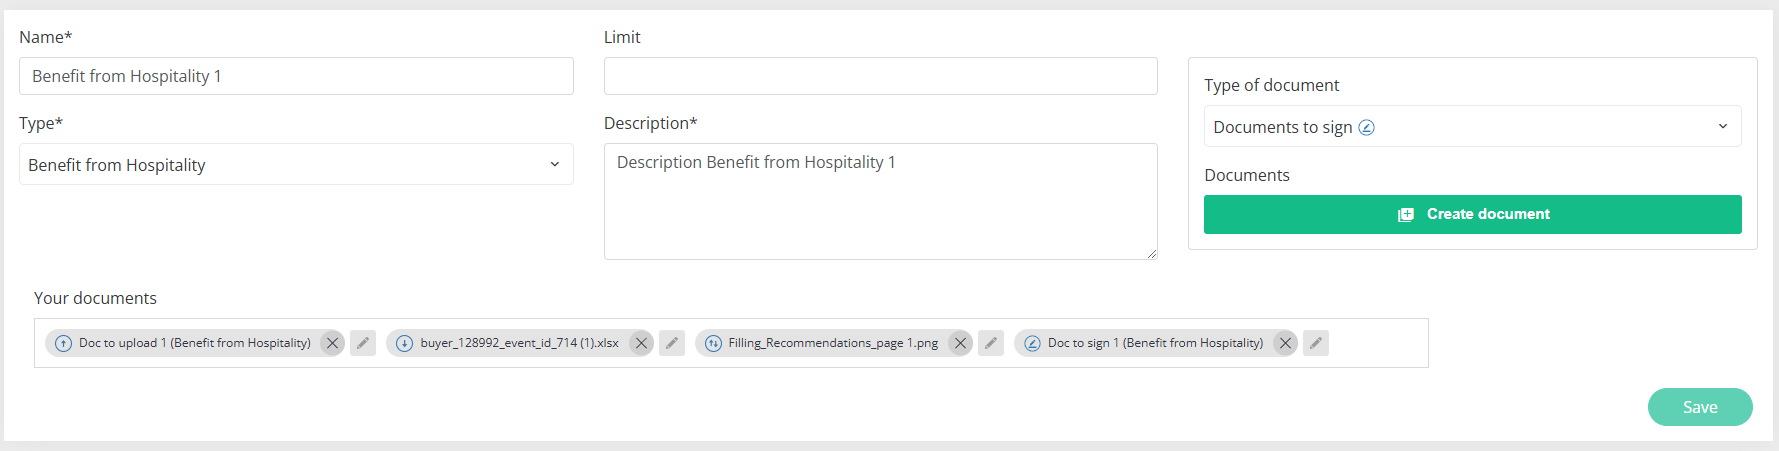Open the Type dropdown for Benefit from Hospitality
Viewport: 1779px width, 451px height.
point(296,165)
